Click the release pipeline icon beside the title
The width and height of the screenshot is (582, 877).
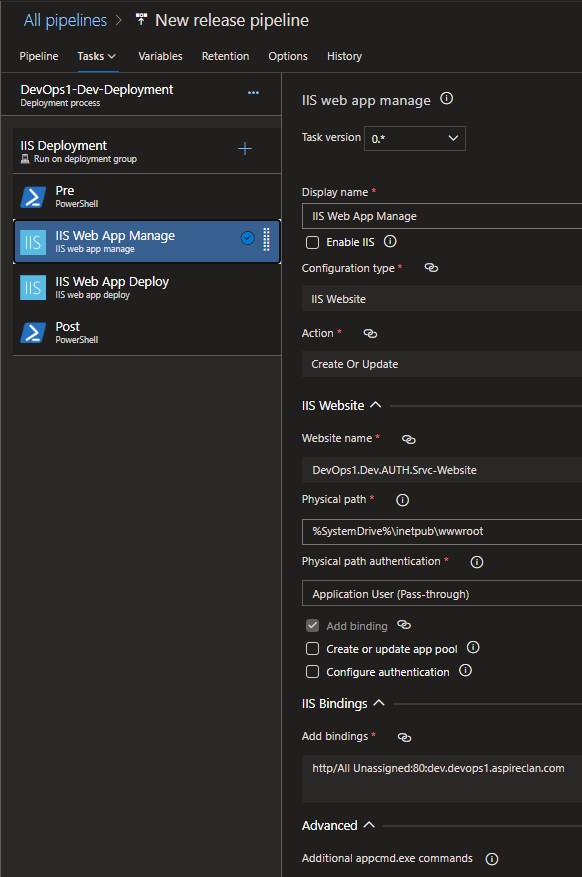tap(141, 20)
